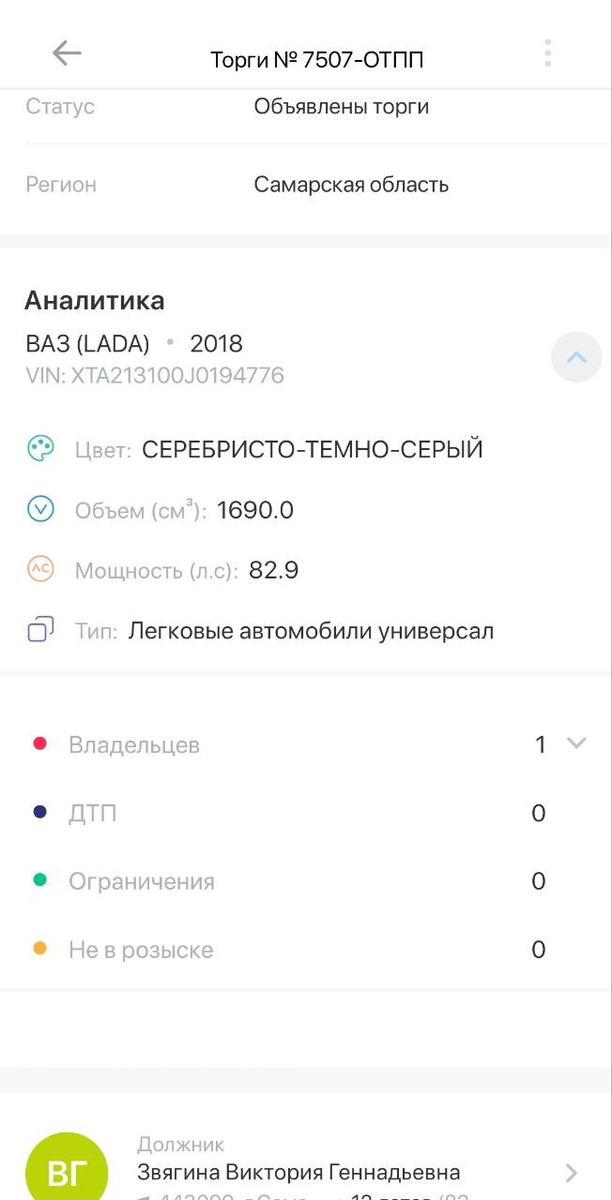612x1200 pixels.
Task: Collapse the Аналитика card with the up chevron
Action: [x=576, y=357]
